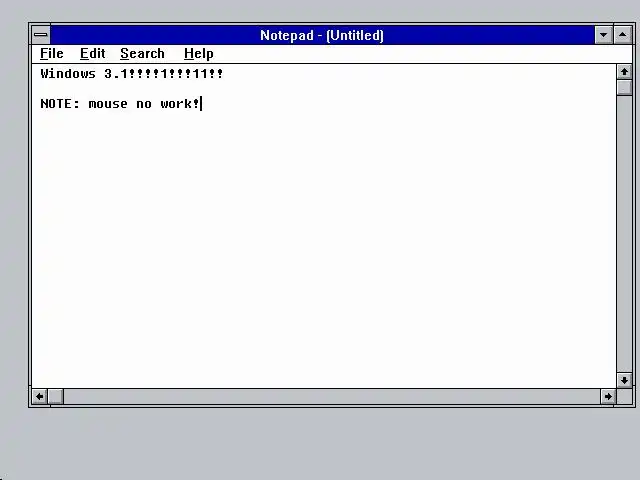Minimize the Notepad window
Image resolution: width=640 pixels, height=480 pixels.
tap(603, 35)
